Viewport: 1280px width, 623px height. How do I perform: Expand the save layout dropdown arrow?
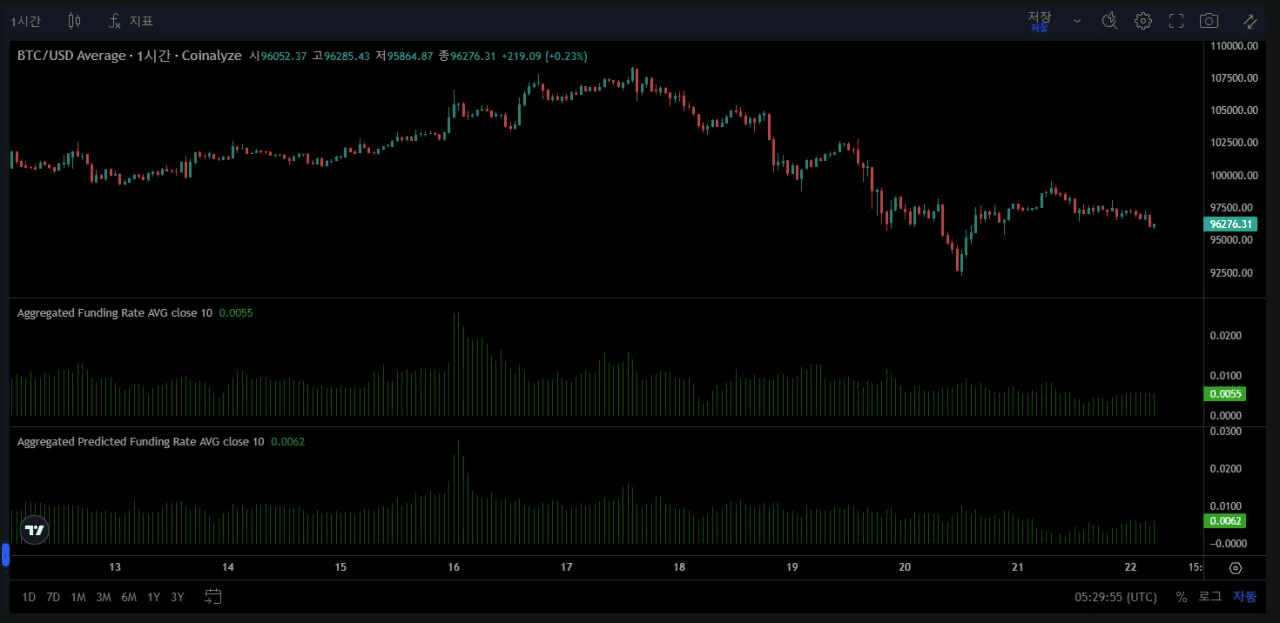[1077, 21]
